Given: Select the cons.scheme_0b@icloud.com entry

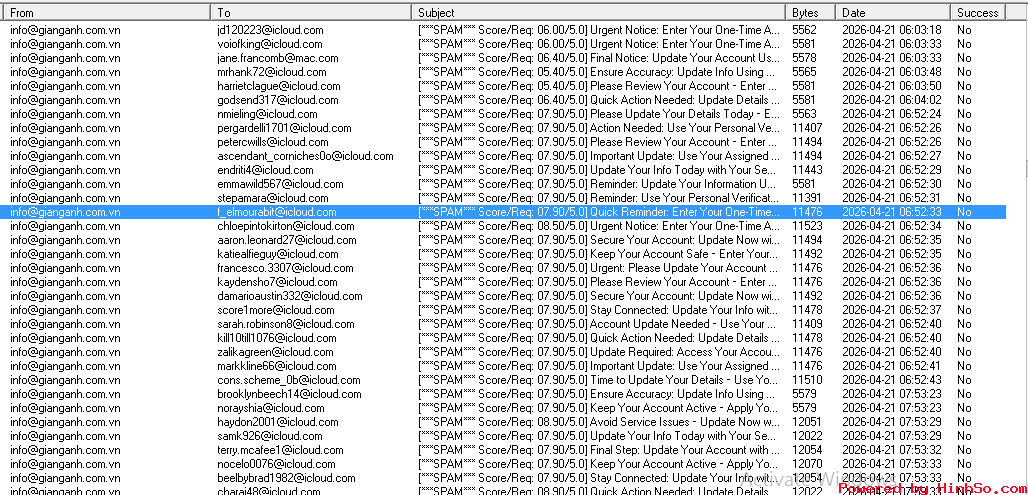Looking at the screenshot, I should point(288,380).
